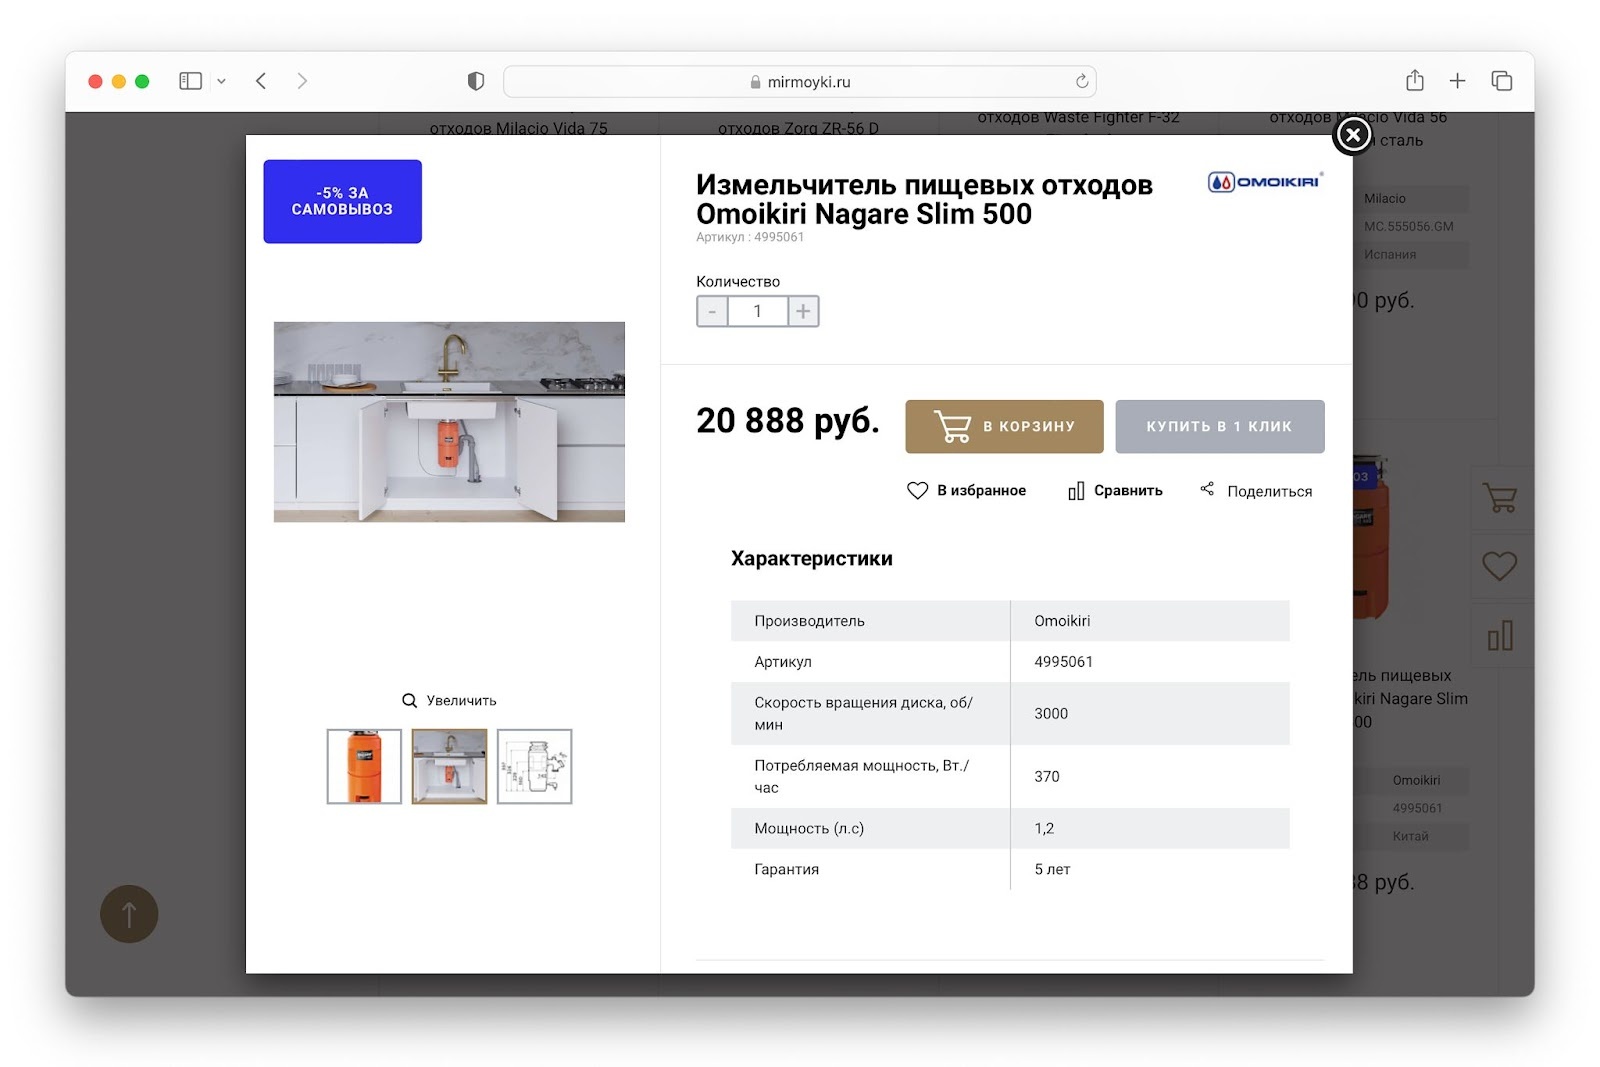Click the Safari sidebar toggle icon
This screenshot has height=1067, width=1600.
click(x=190, y=81)
